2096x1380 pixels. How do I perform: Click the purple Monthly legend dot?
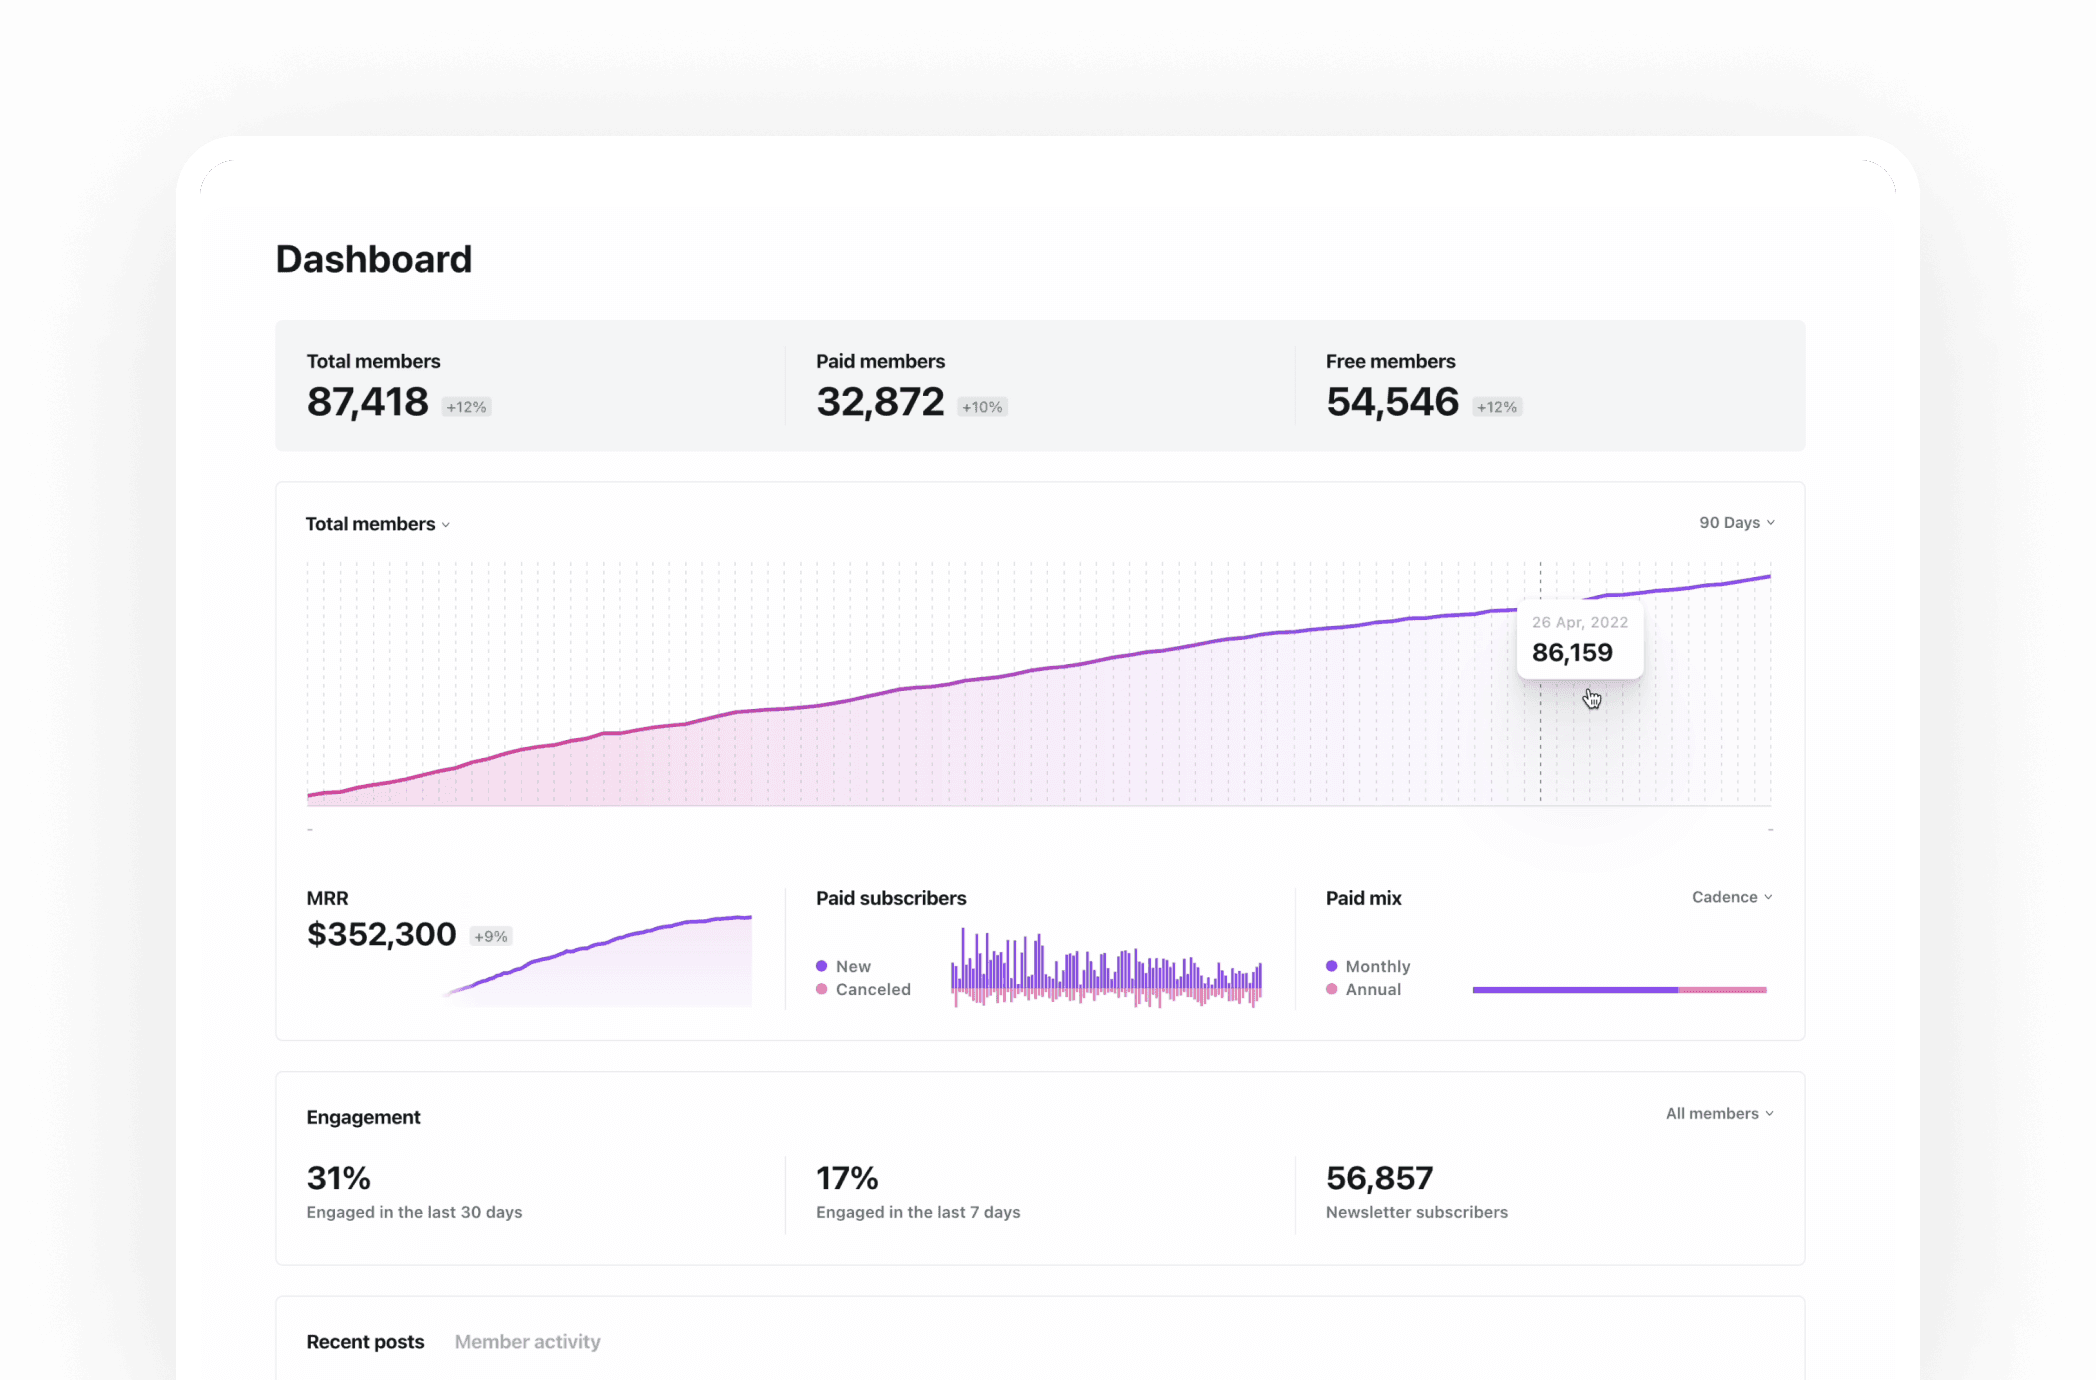click(x=1332, y=966)
